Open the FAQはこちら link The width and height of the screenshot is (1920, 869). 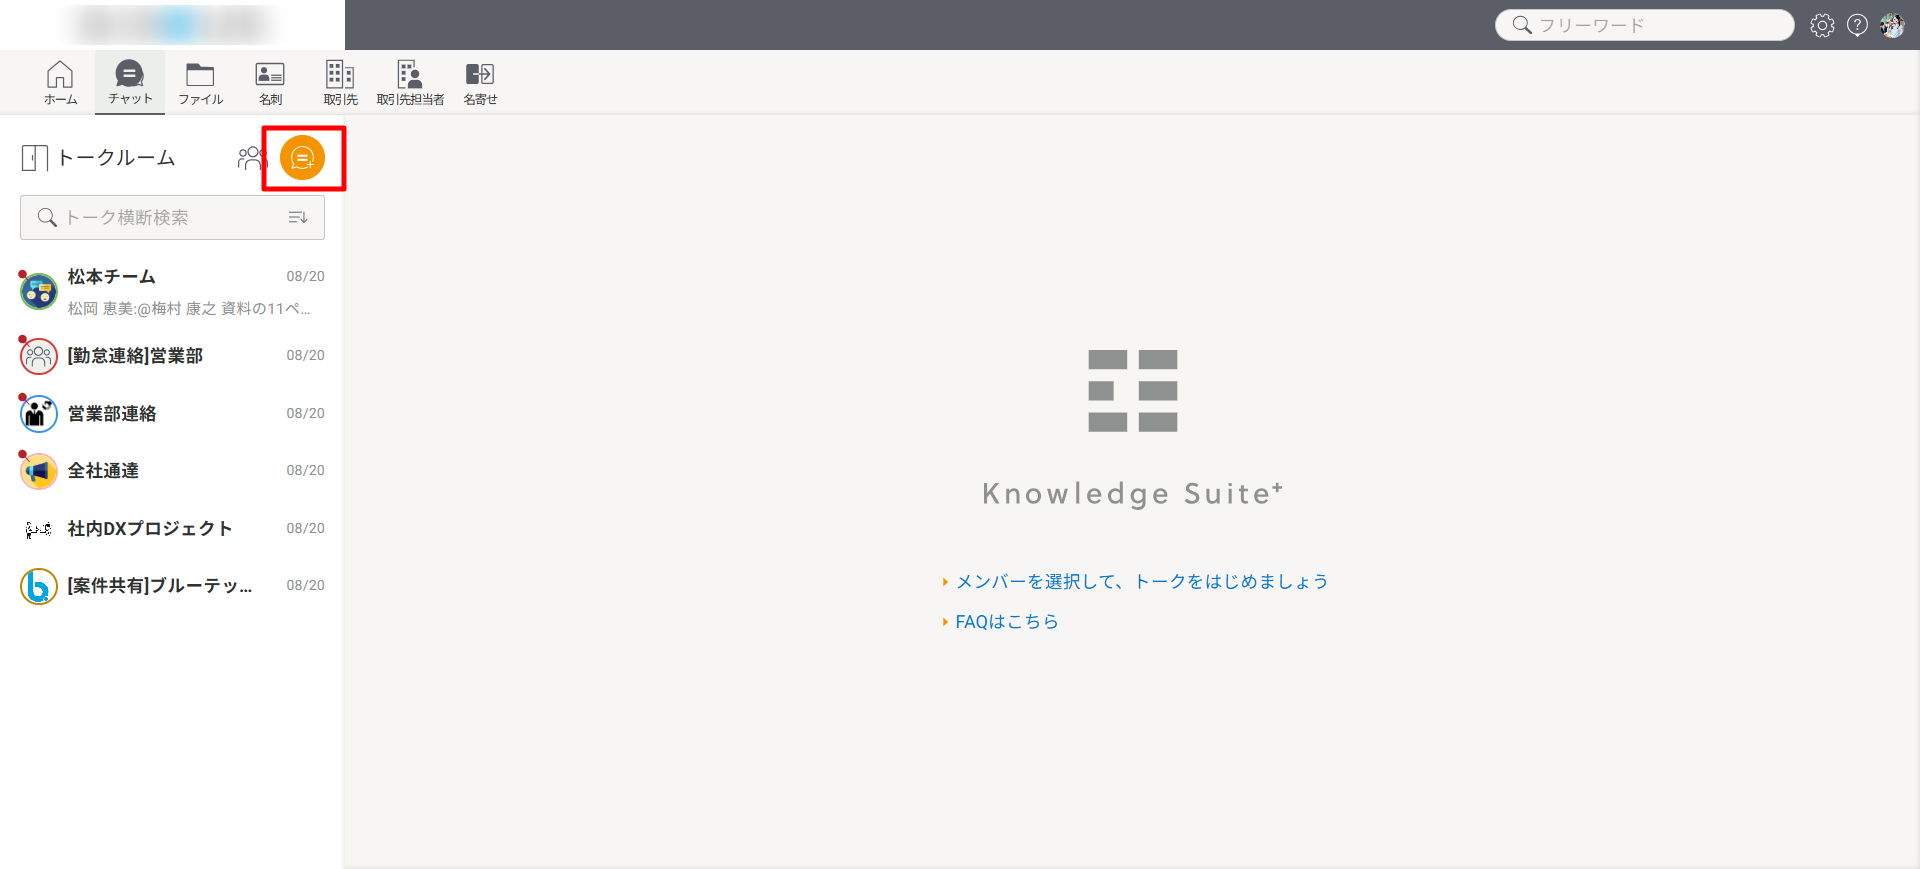tap(1006, 622)
